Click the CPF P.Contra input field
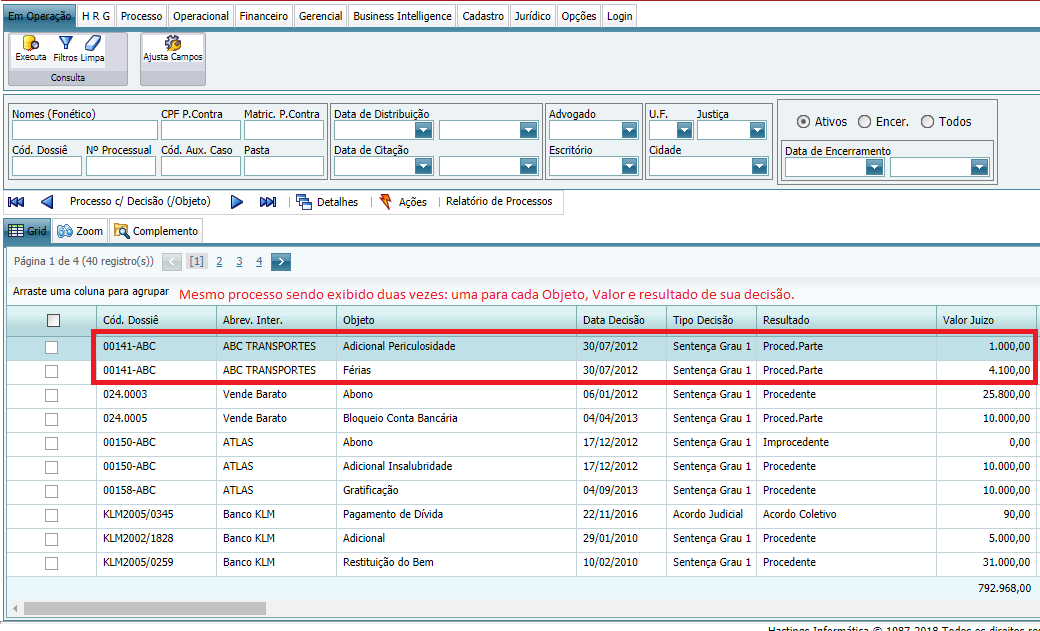Viewport: 1040px width, 631px height. [200, 130]
